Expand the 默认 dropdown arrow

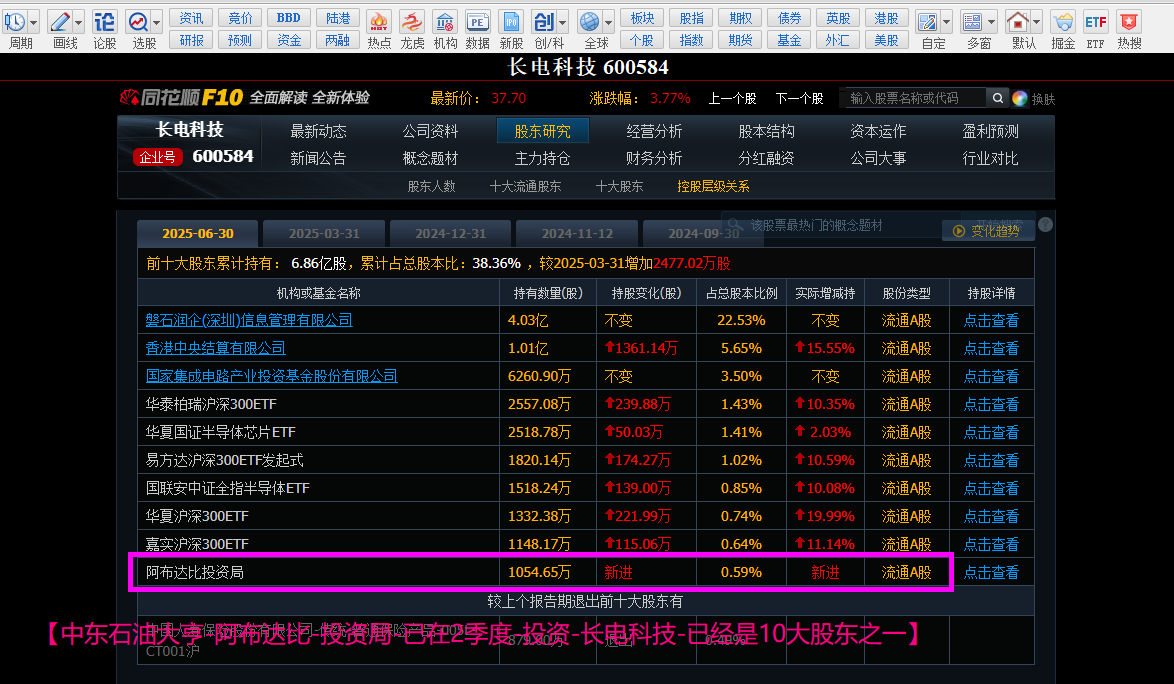[x=1037, y=22]
